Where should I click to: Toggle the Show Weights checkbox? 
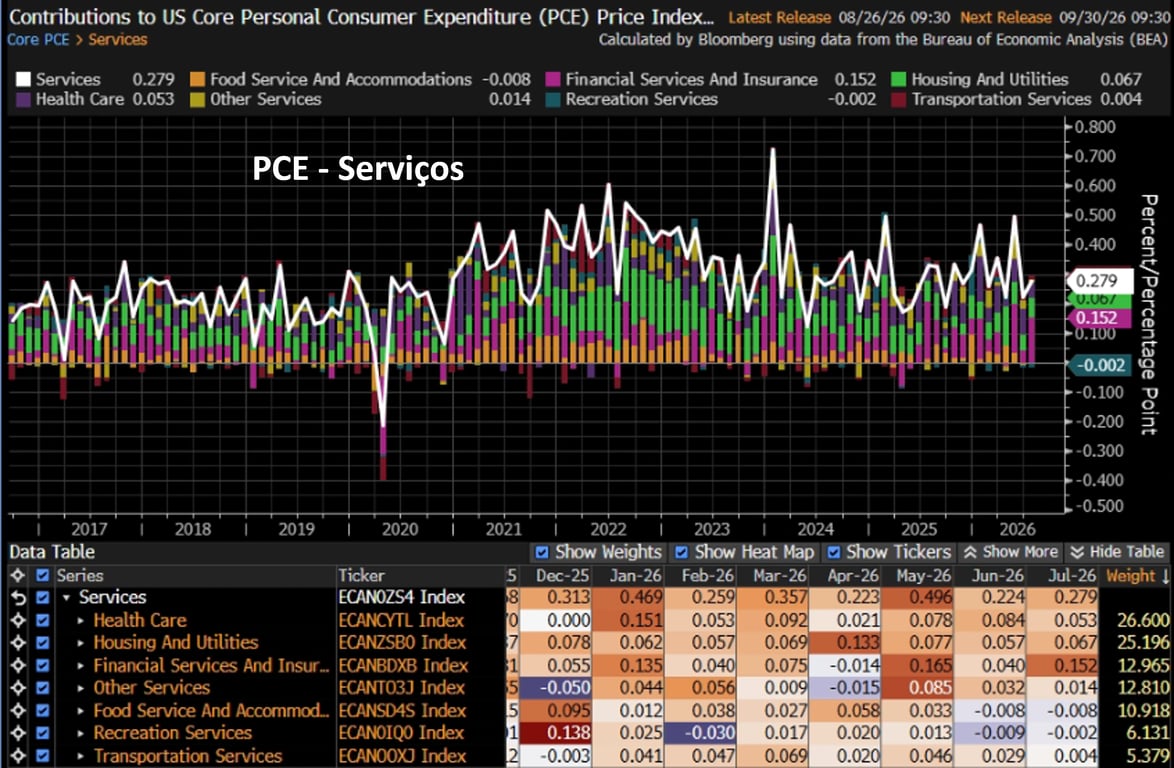coord(542,552)
